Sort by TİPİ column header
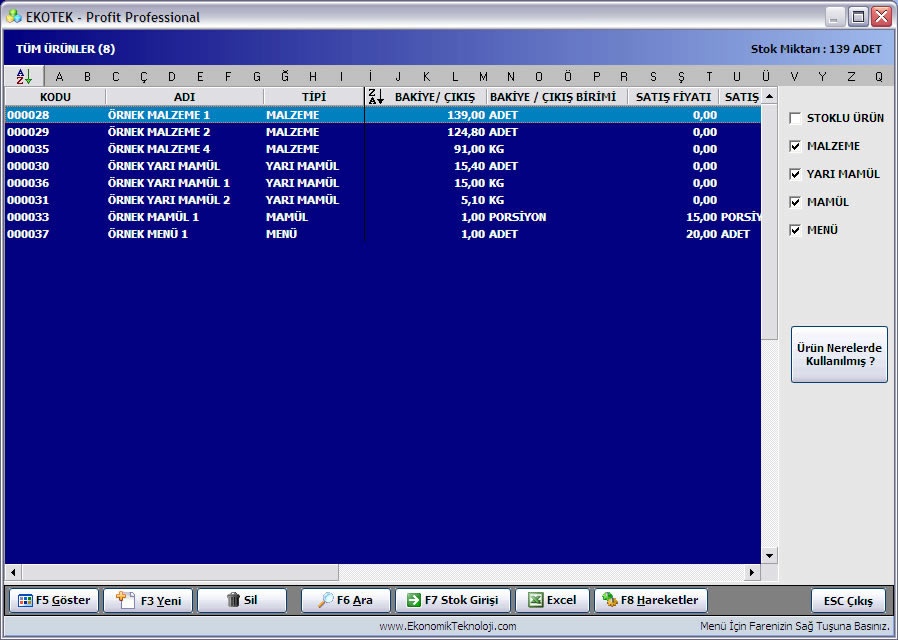Image resolution: width=898 pixels, height=640 pixels. (314, 97)
